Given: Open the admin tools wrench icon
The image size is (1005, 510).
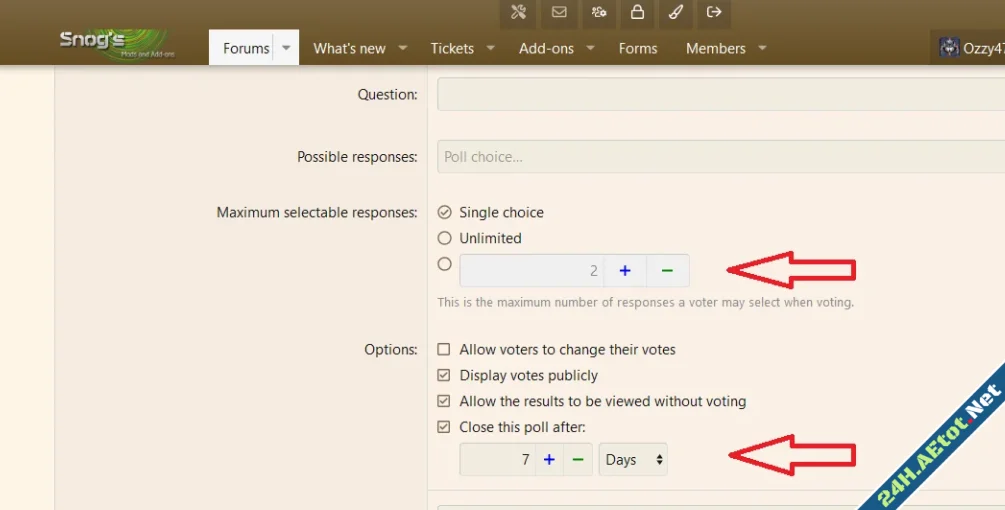Looking at the screenshot, I should pyautogui.click(x=518, y=12).
